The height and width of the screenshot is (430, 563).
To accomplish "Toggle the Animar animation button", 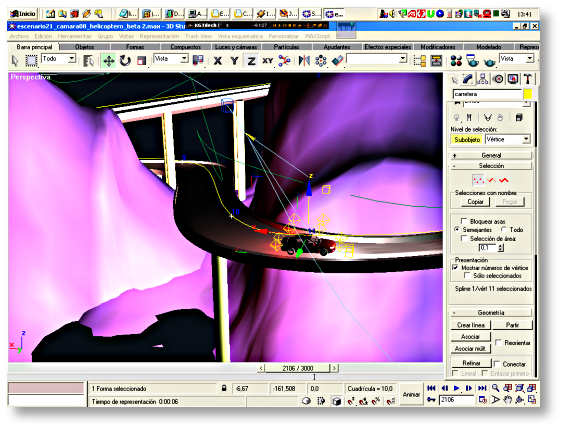I will click(411, 394).
